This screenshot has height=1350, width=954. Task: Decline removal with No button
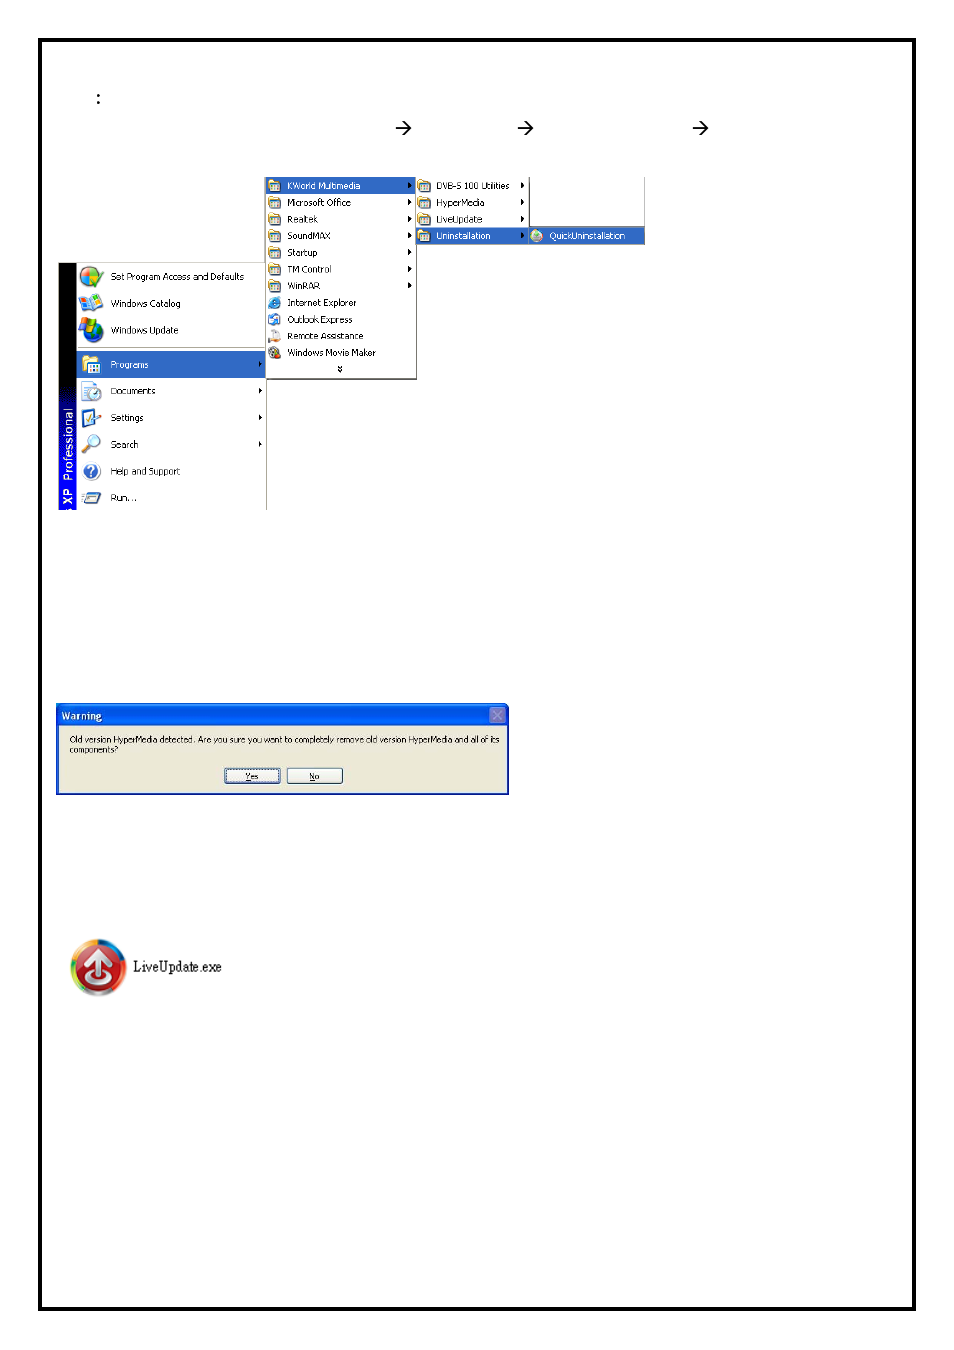(x=314, y=776)
